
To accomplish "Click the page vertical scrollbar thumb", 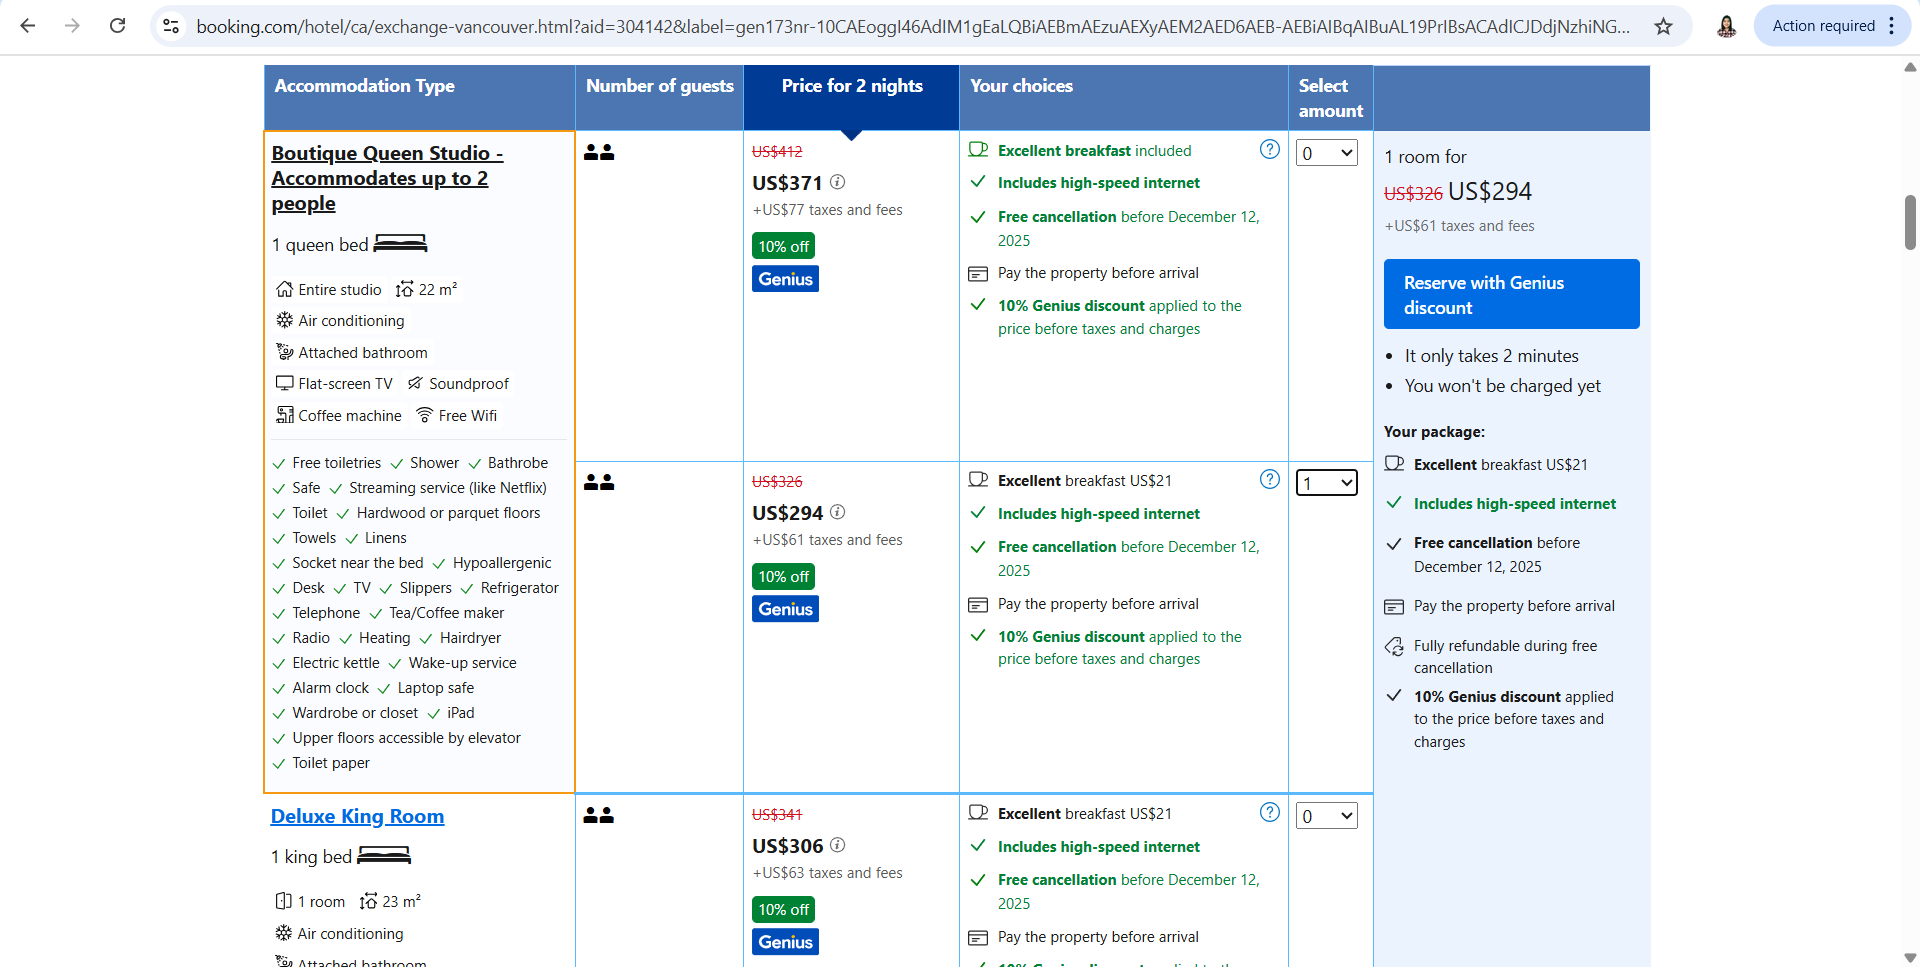I will click(1910, 222).
